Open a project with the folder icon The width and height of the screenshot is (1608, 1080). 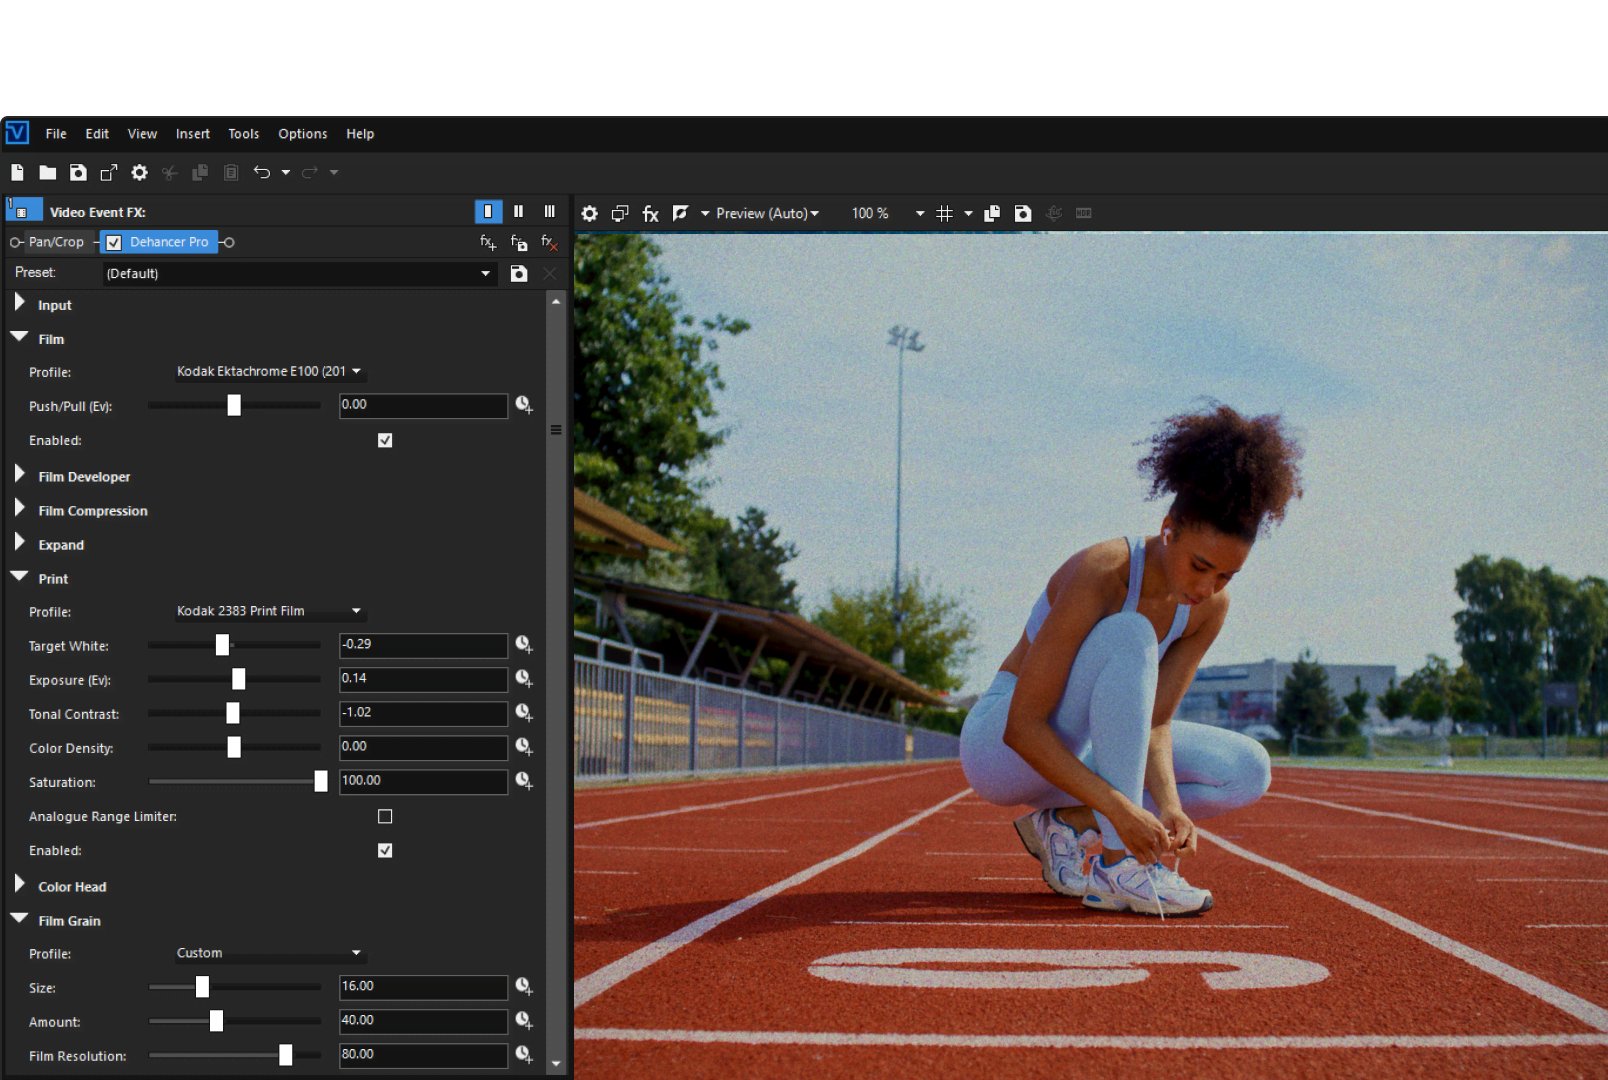[x=47, y=172]
